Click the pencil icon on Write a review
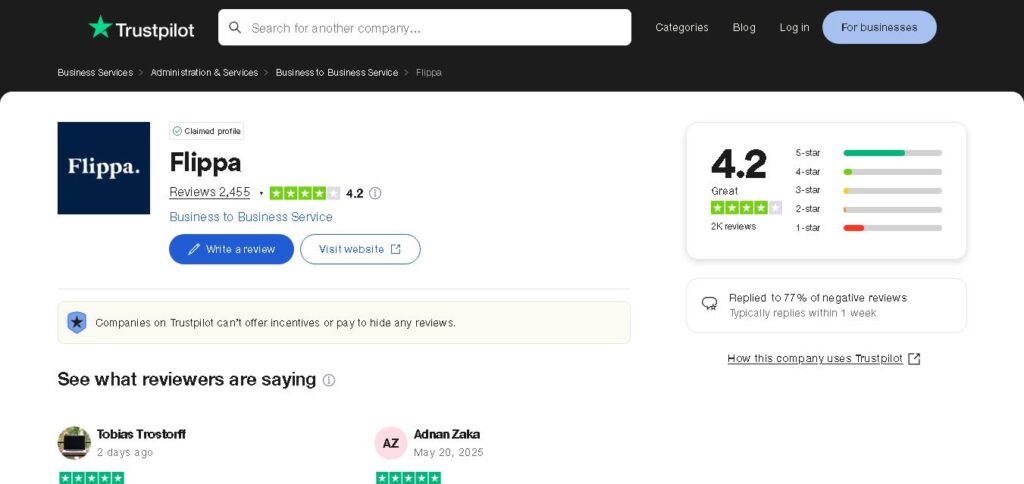Image resolution: width=1024 pixels, height=484 pixels. (194, 250)
